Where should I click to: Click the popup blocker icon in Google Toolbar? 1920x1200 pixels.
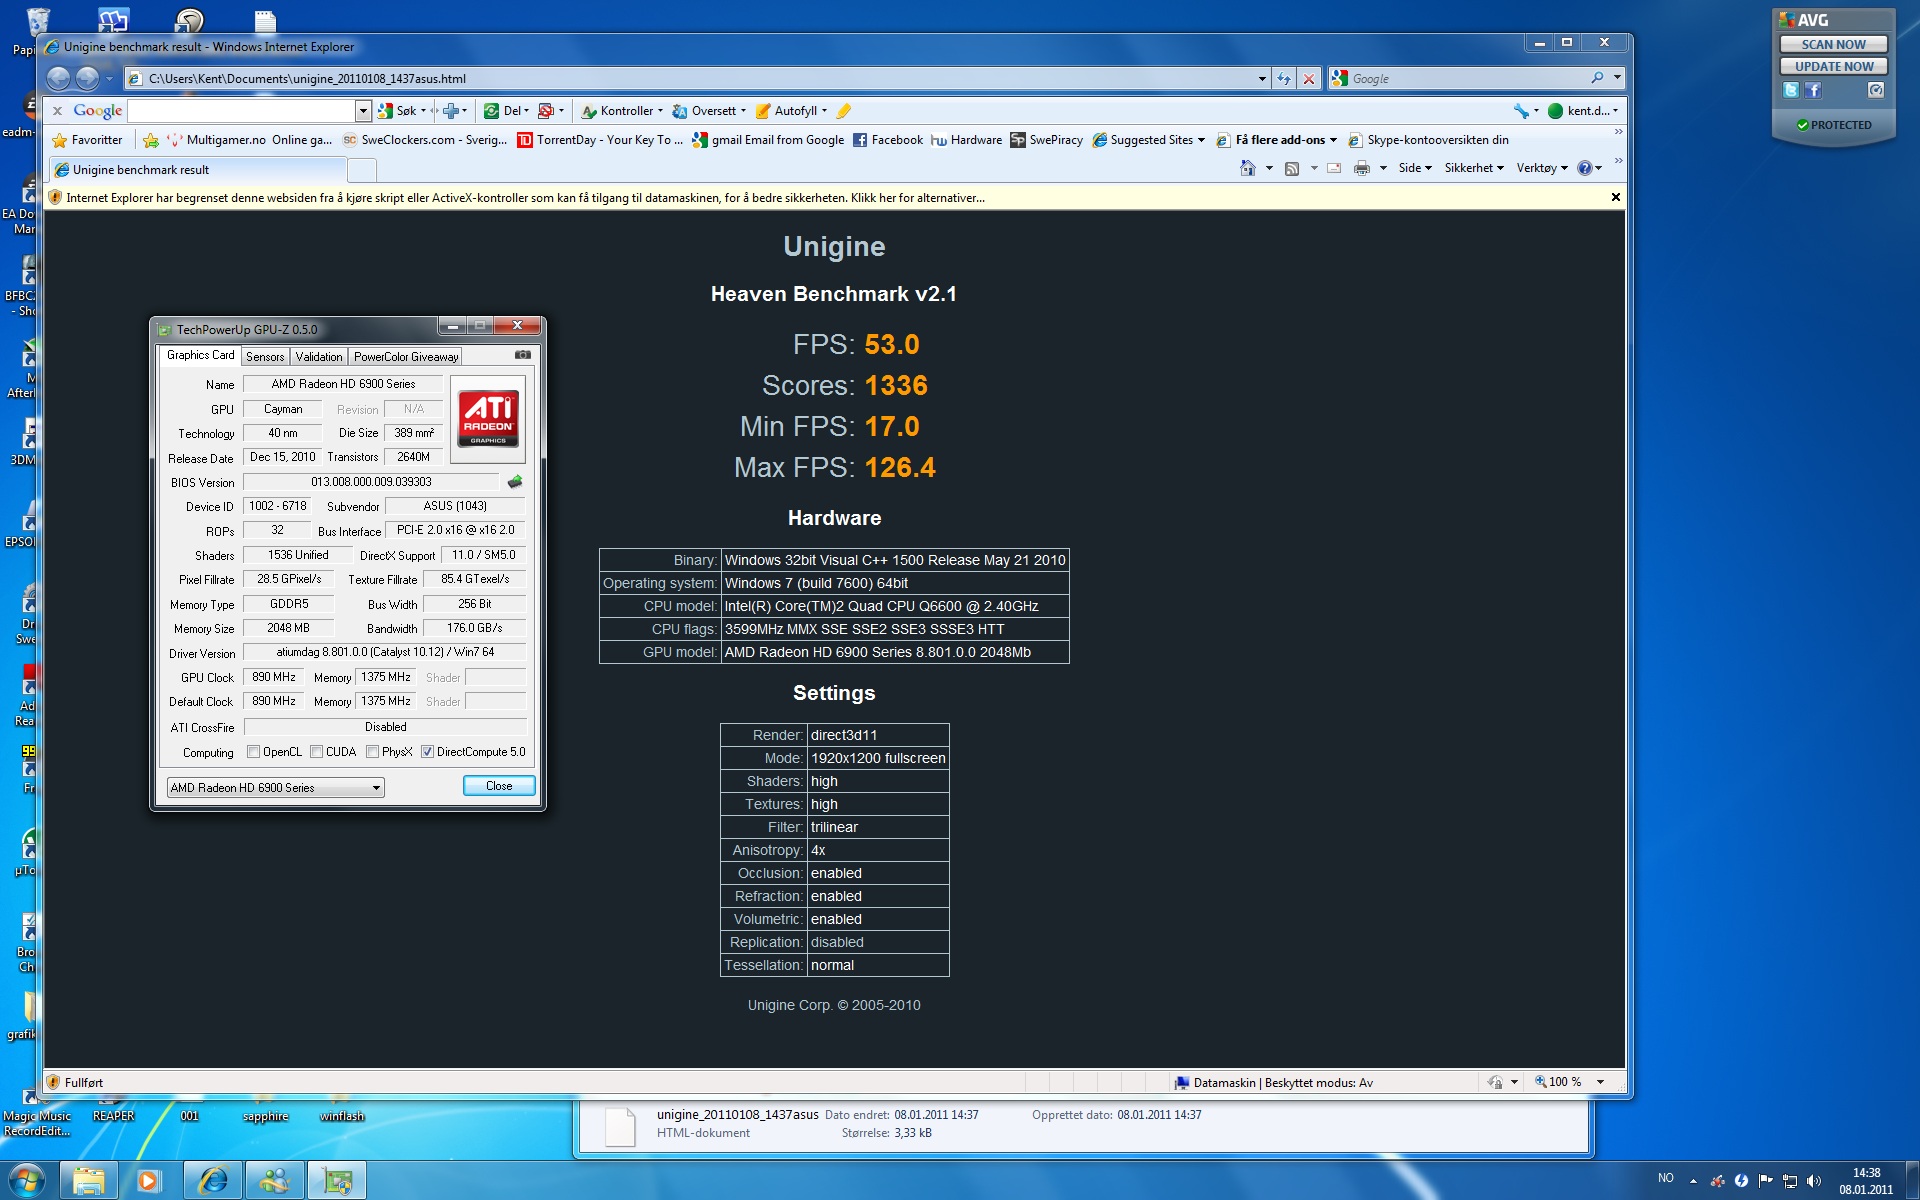point(546,111)
